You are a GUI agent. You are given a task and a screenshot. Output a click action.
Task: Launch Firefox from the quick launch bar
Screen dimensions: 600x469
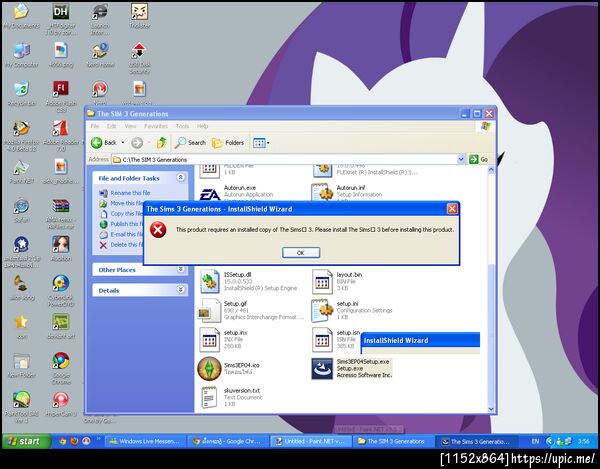[x=74, y=441]
